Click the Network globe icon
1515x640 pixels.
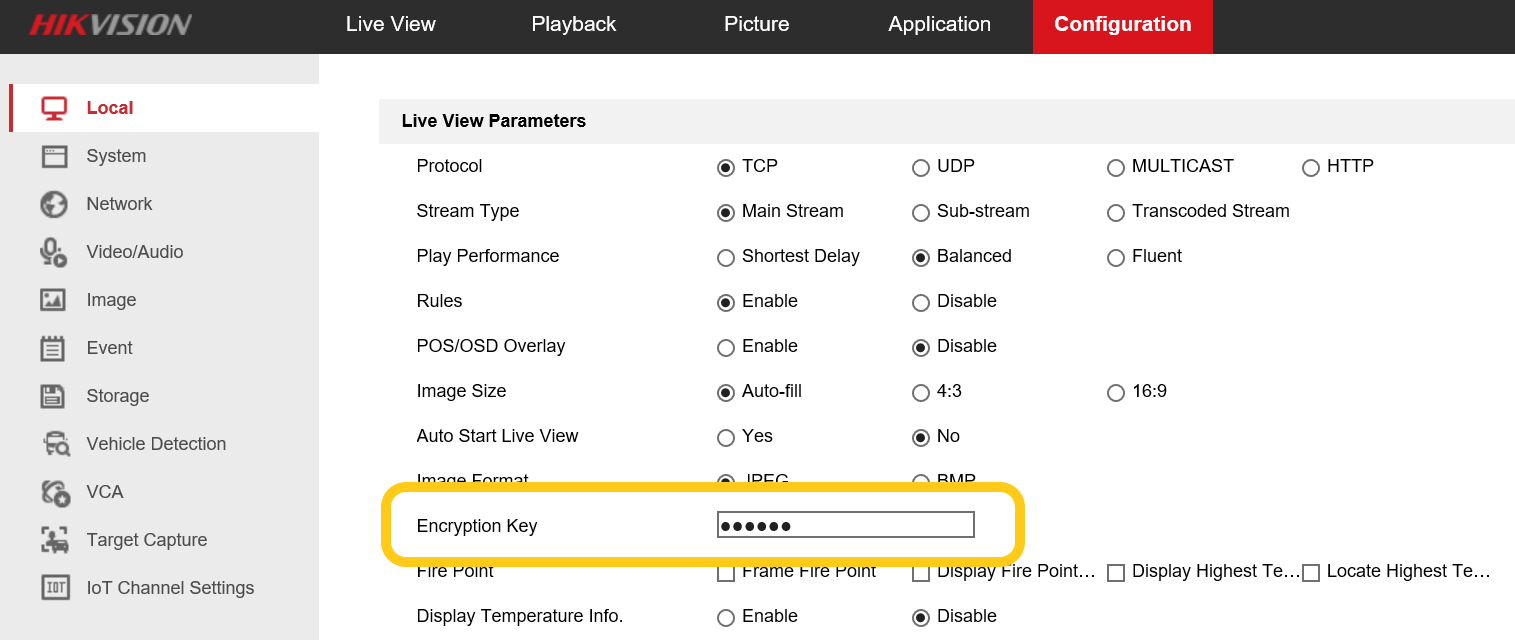54,204
